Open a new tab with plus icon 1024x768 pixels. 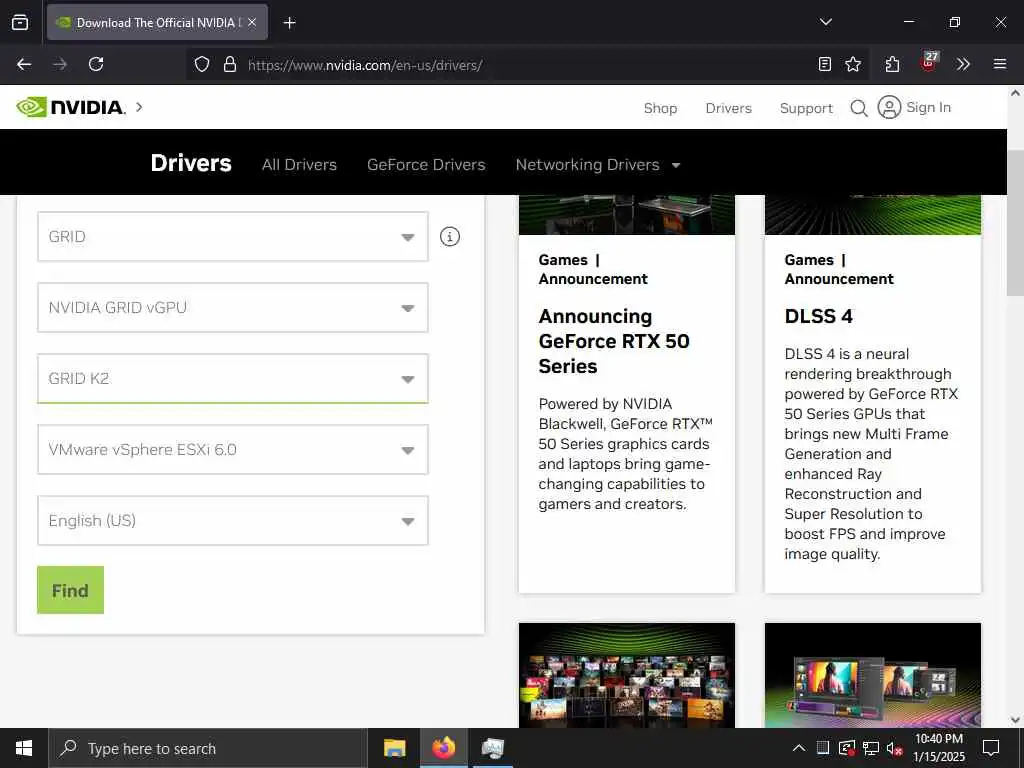click(289, 23)
